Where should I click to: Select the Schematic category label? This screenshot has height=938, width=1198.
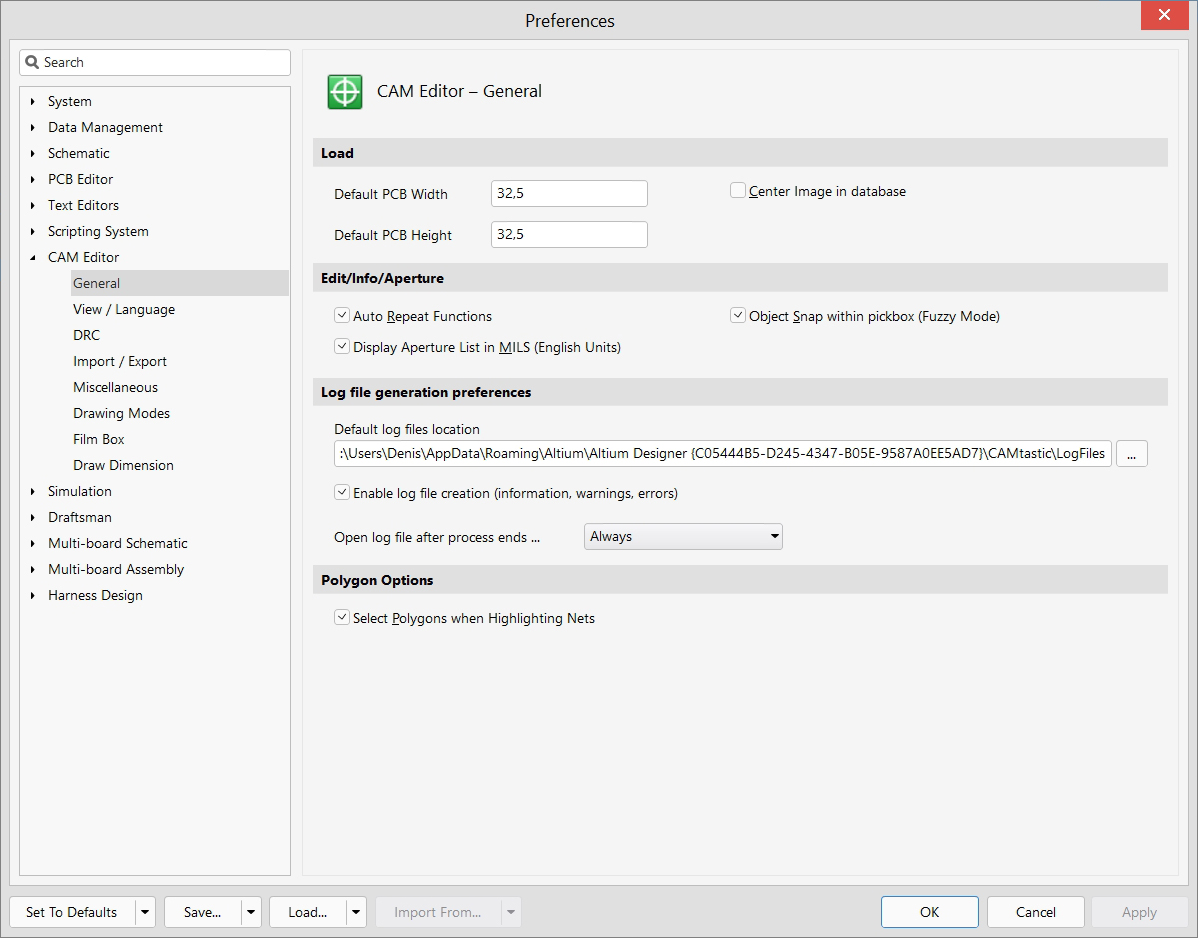pyautogui.click(x=79, y=154)
